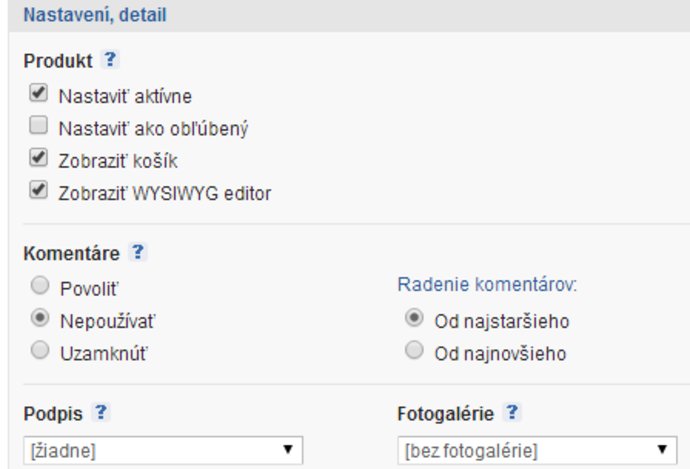Viewport: 690px width, 469px height.
Task: Expand the Fotogalérie dropdown [bez fotogalérie]
Action: coord(537,450)
